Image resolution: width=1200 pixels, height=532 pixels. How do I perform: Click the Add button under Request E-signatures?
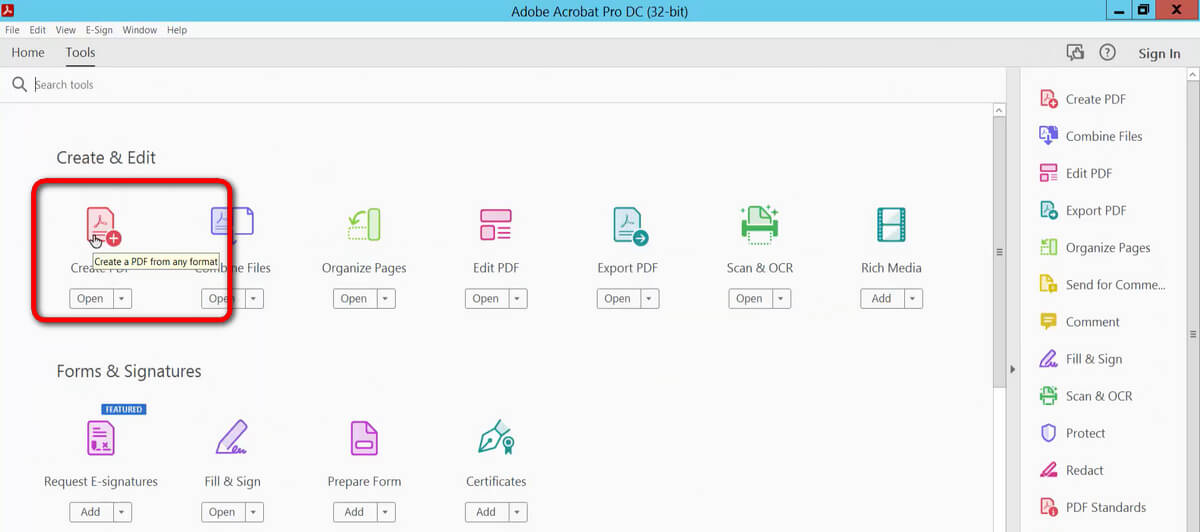[90, 512]
